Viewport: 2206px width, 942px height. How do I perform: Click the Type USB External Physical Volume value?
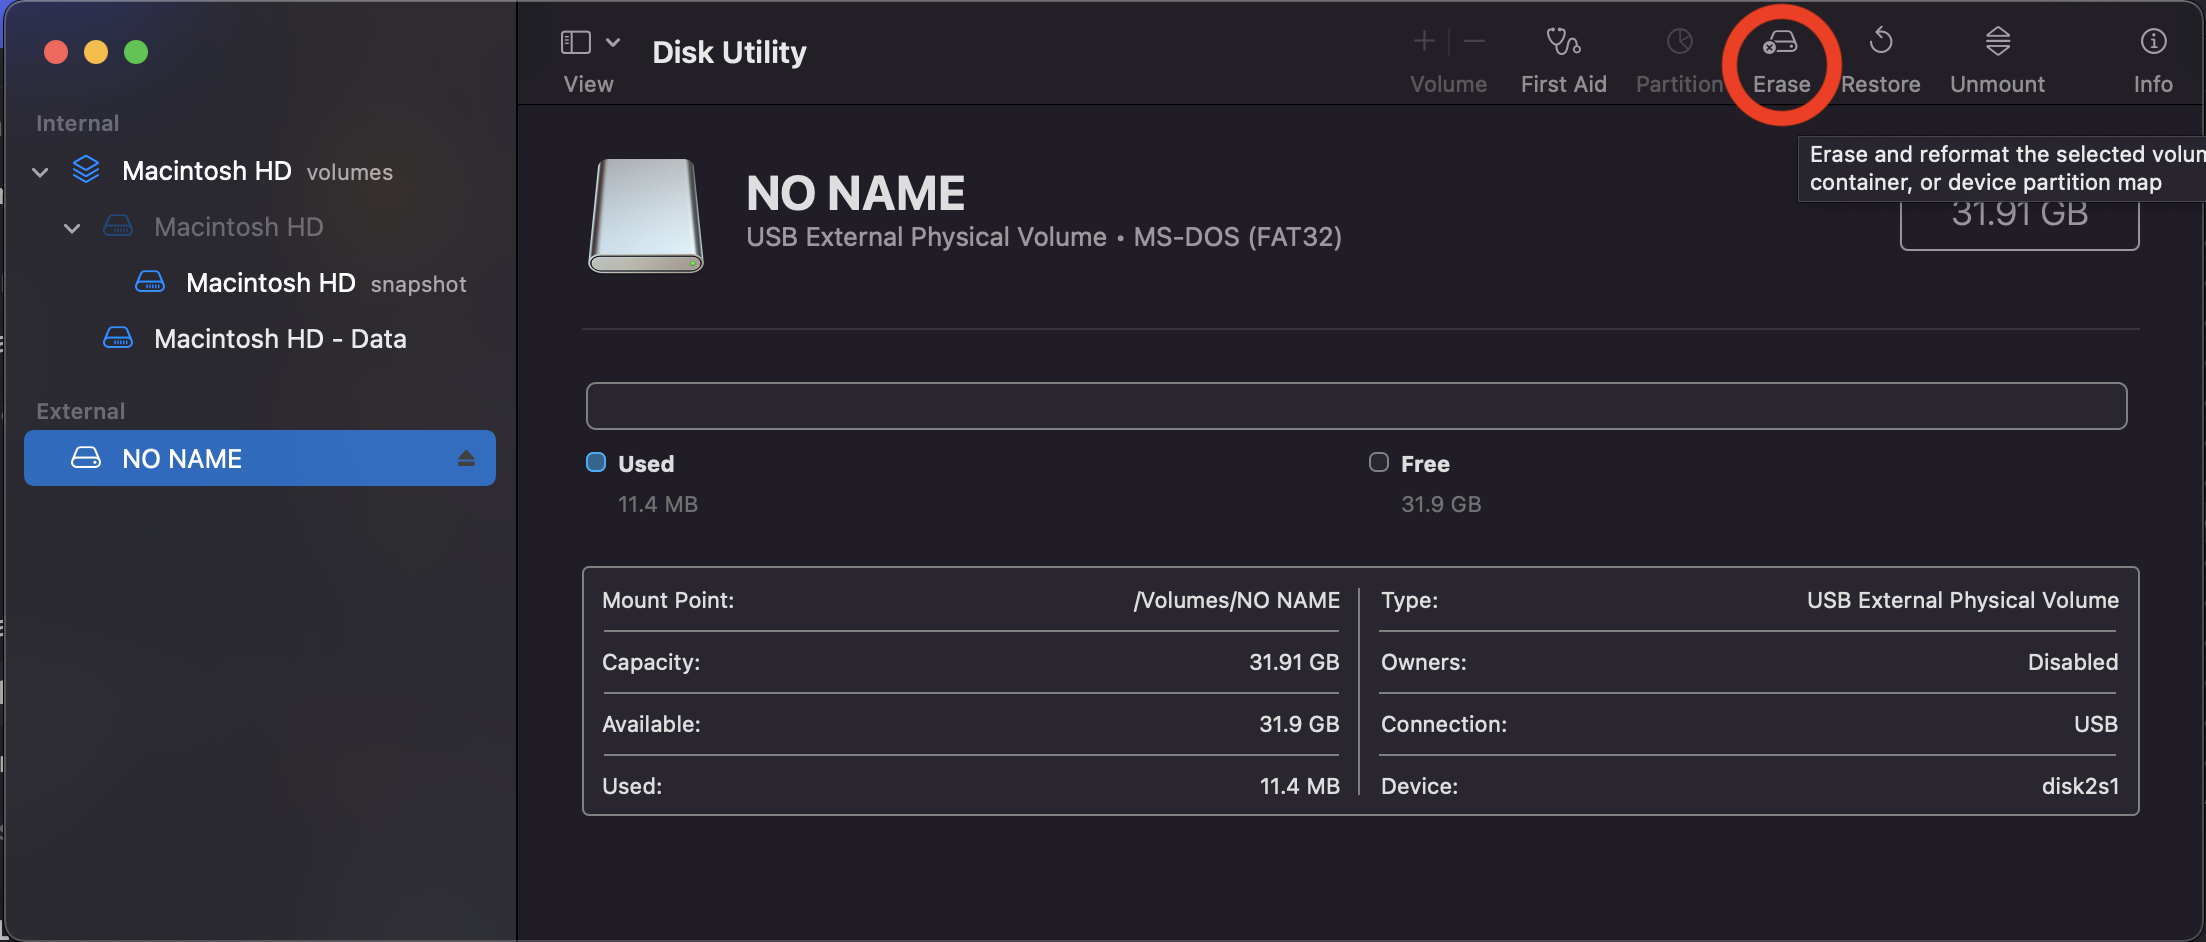[1962, 600]
